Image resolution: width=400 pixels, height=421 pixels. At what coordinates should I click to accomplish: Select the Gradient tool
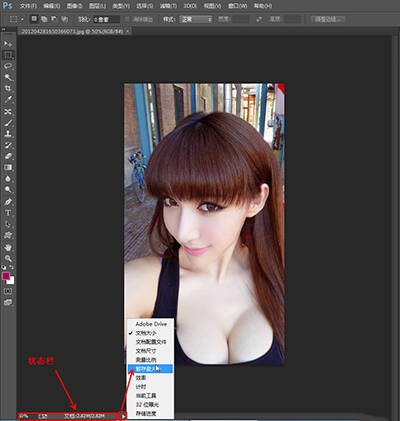pyautogui.click(x=8, y=167)
